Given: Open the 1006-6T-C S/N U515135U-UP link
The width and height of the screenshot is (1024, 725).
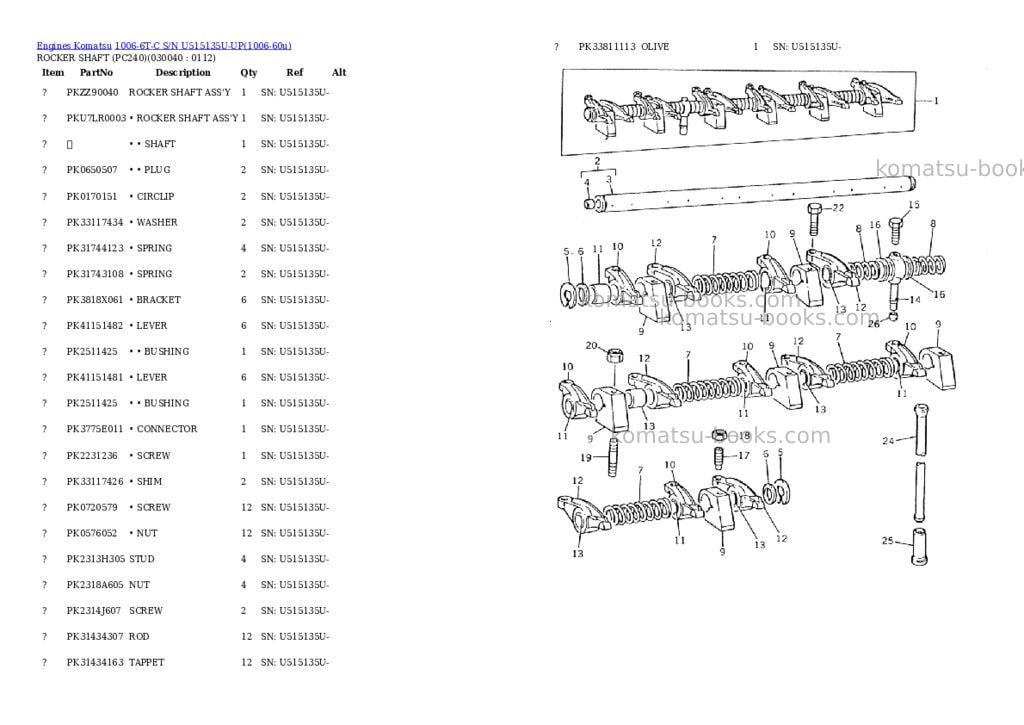Looking at the screenshot, I should [203, 46].
